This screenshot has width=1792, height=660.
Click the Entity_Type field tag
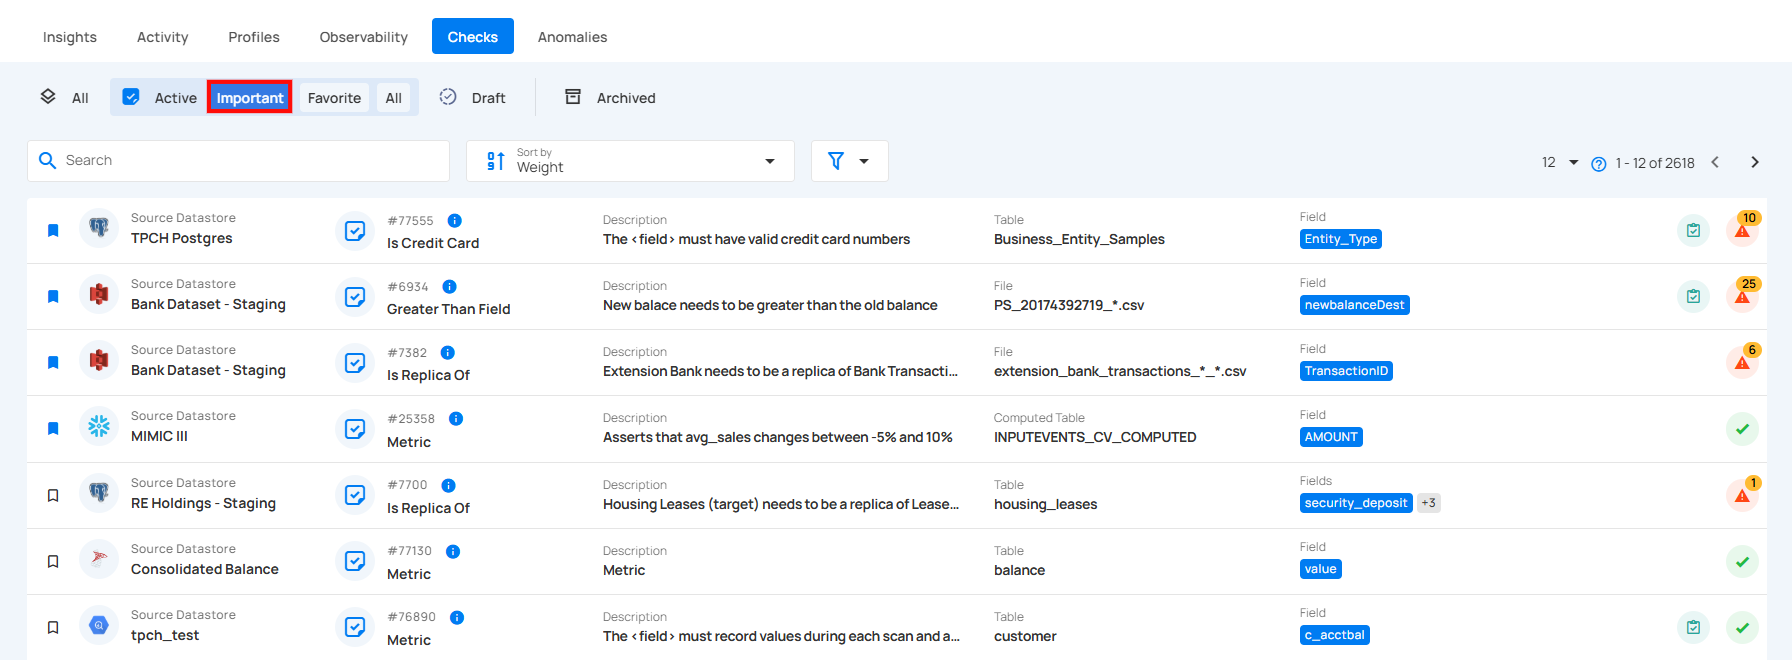point(1341,239)
